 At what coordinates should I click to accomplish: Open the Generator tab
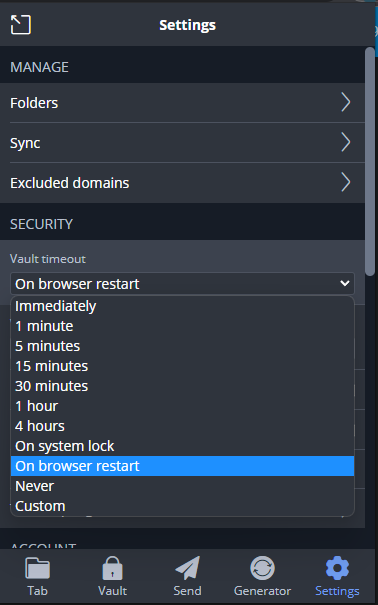point(262,576)
